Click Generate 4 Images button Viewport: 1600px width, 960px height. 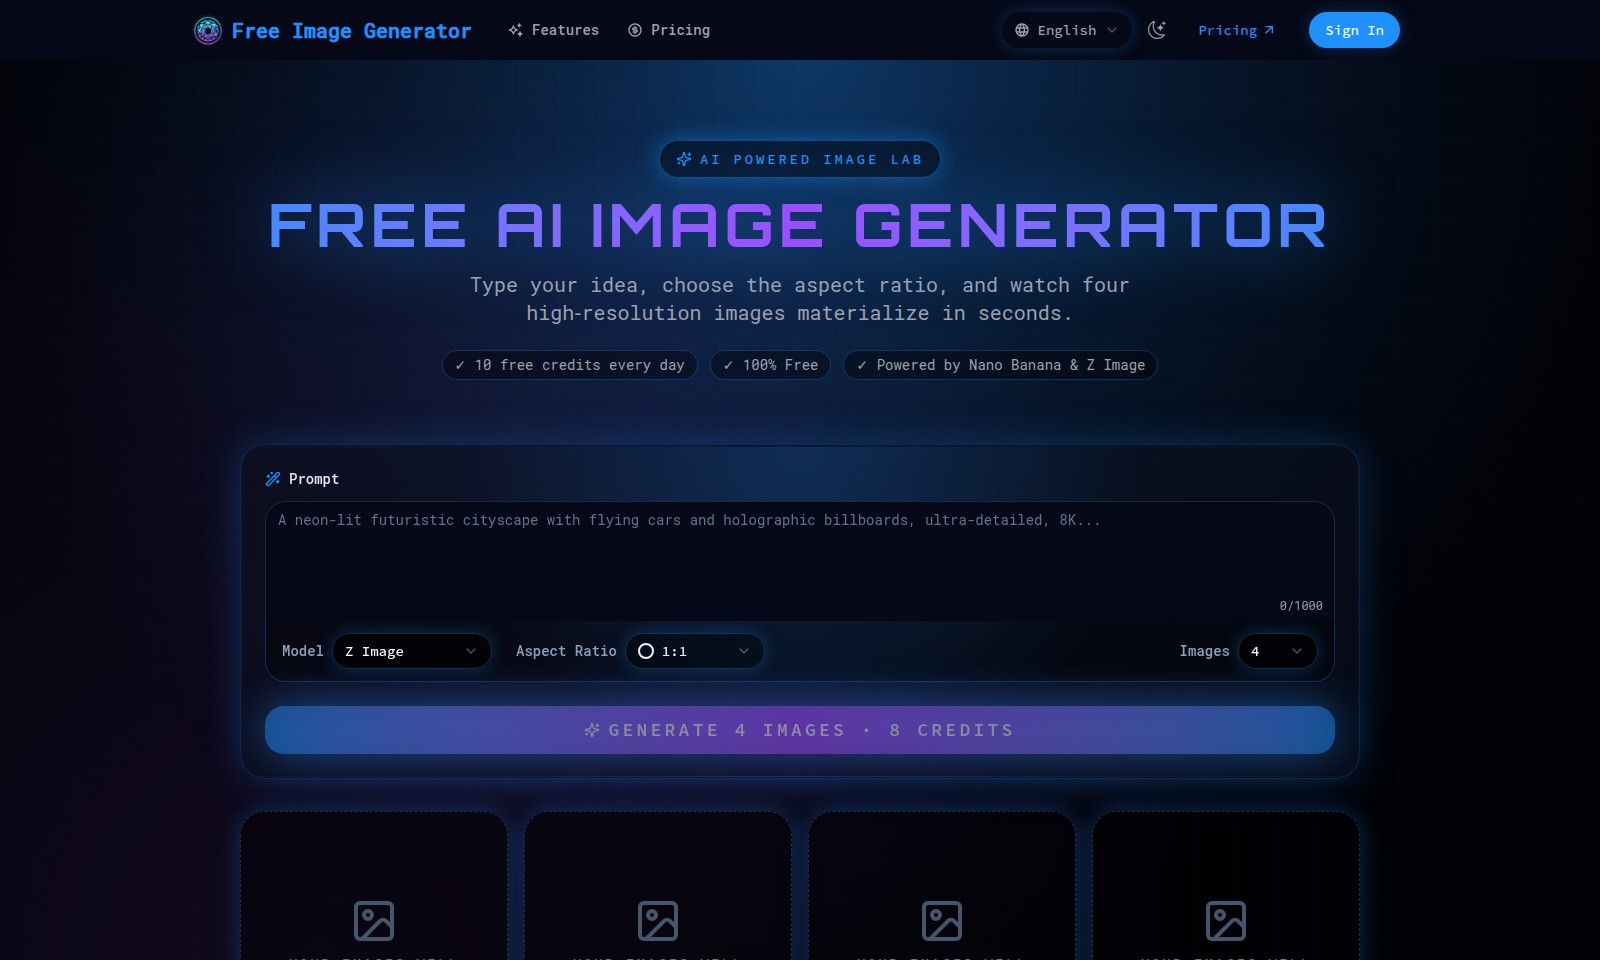(799, 730)
